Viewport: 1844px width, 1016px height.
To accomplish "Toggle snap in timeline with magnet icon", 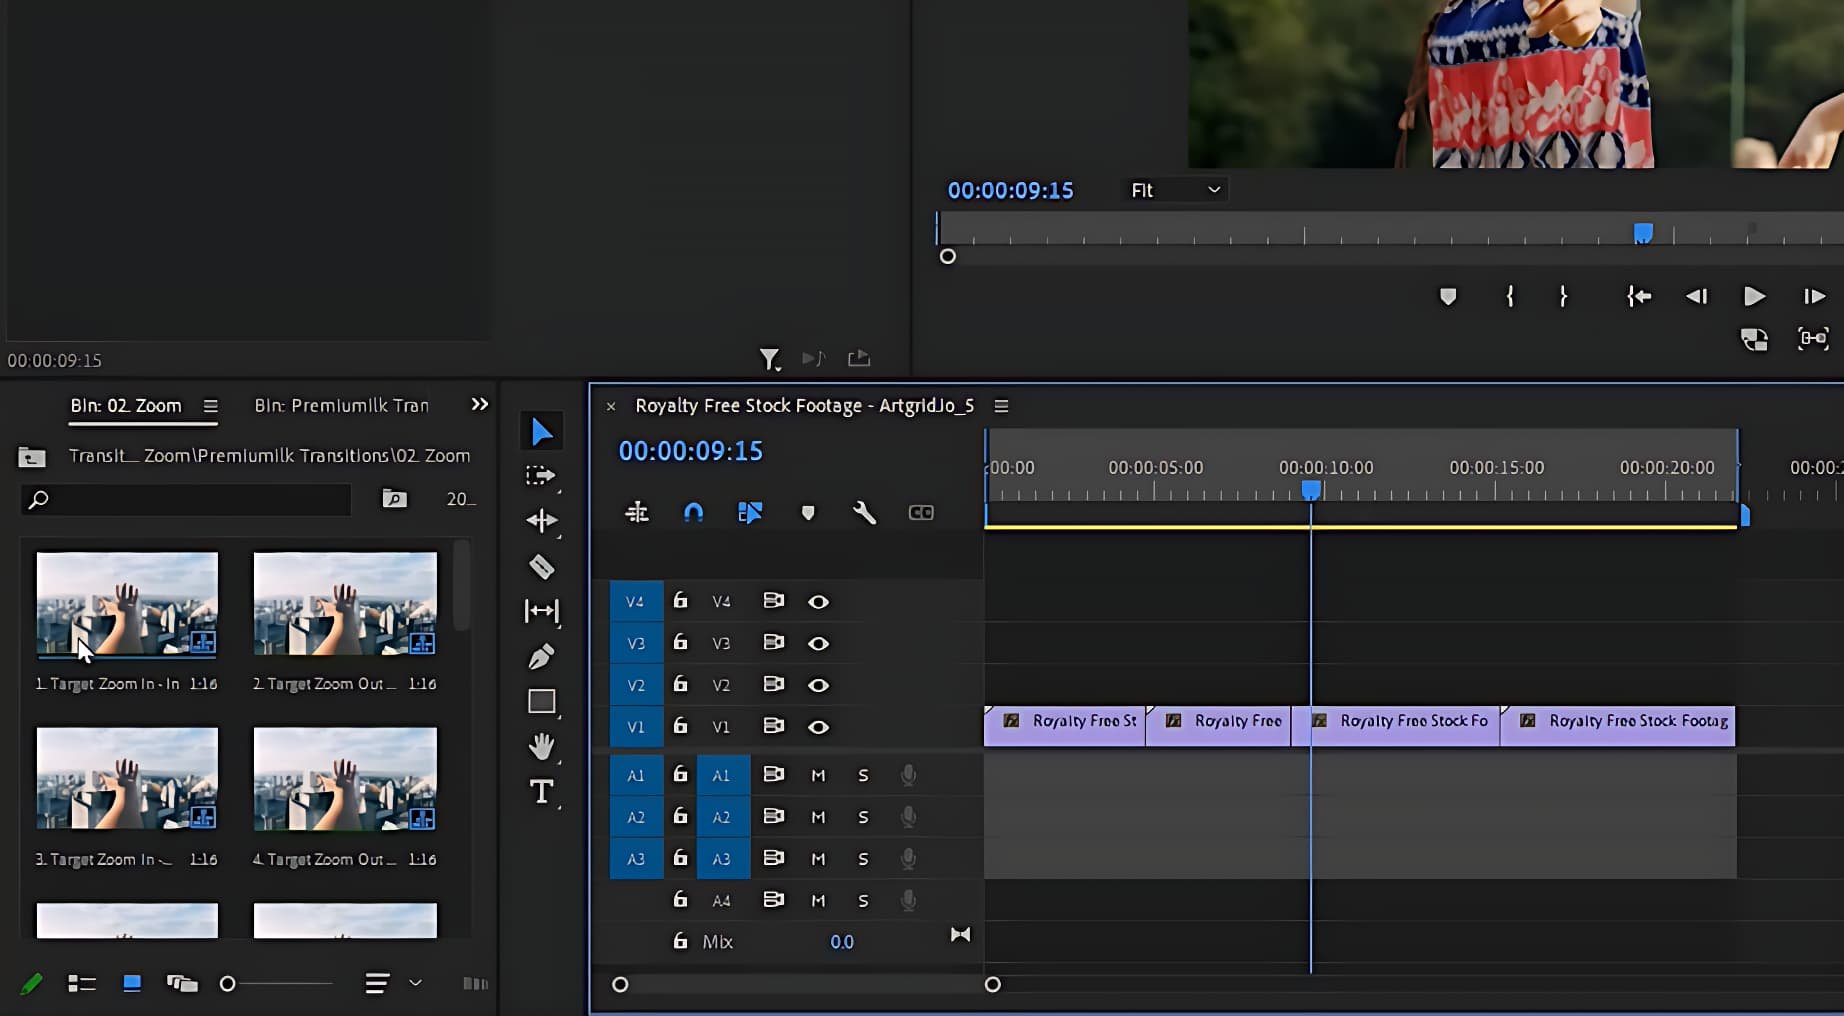I will point(693,513).
